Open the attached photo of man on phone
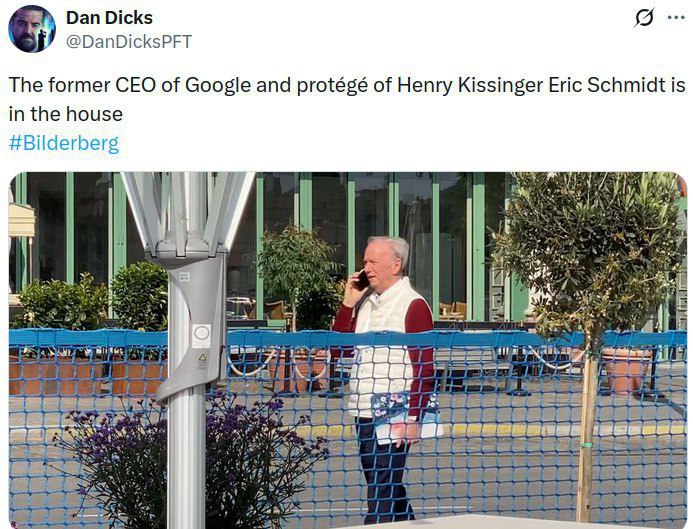The width and height of the screenshot is (693, 529). tap(347, 350)
